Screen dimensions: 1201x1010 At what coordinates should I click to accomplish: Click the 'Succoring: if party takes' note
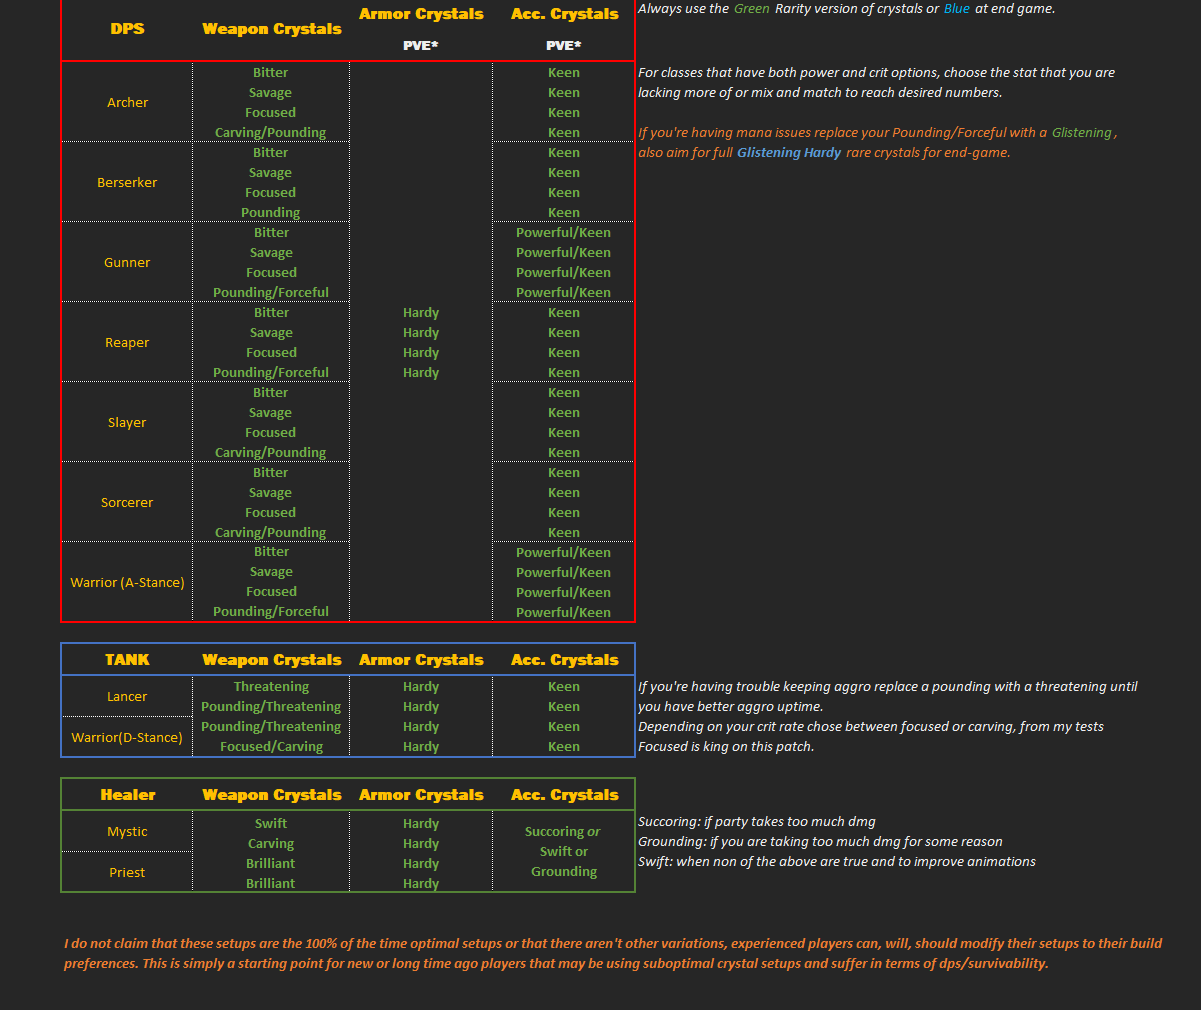point(757,821)
